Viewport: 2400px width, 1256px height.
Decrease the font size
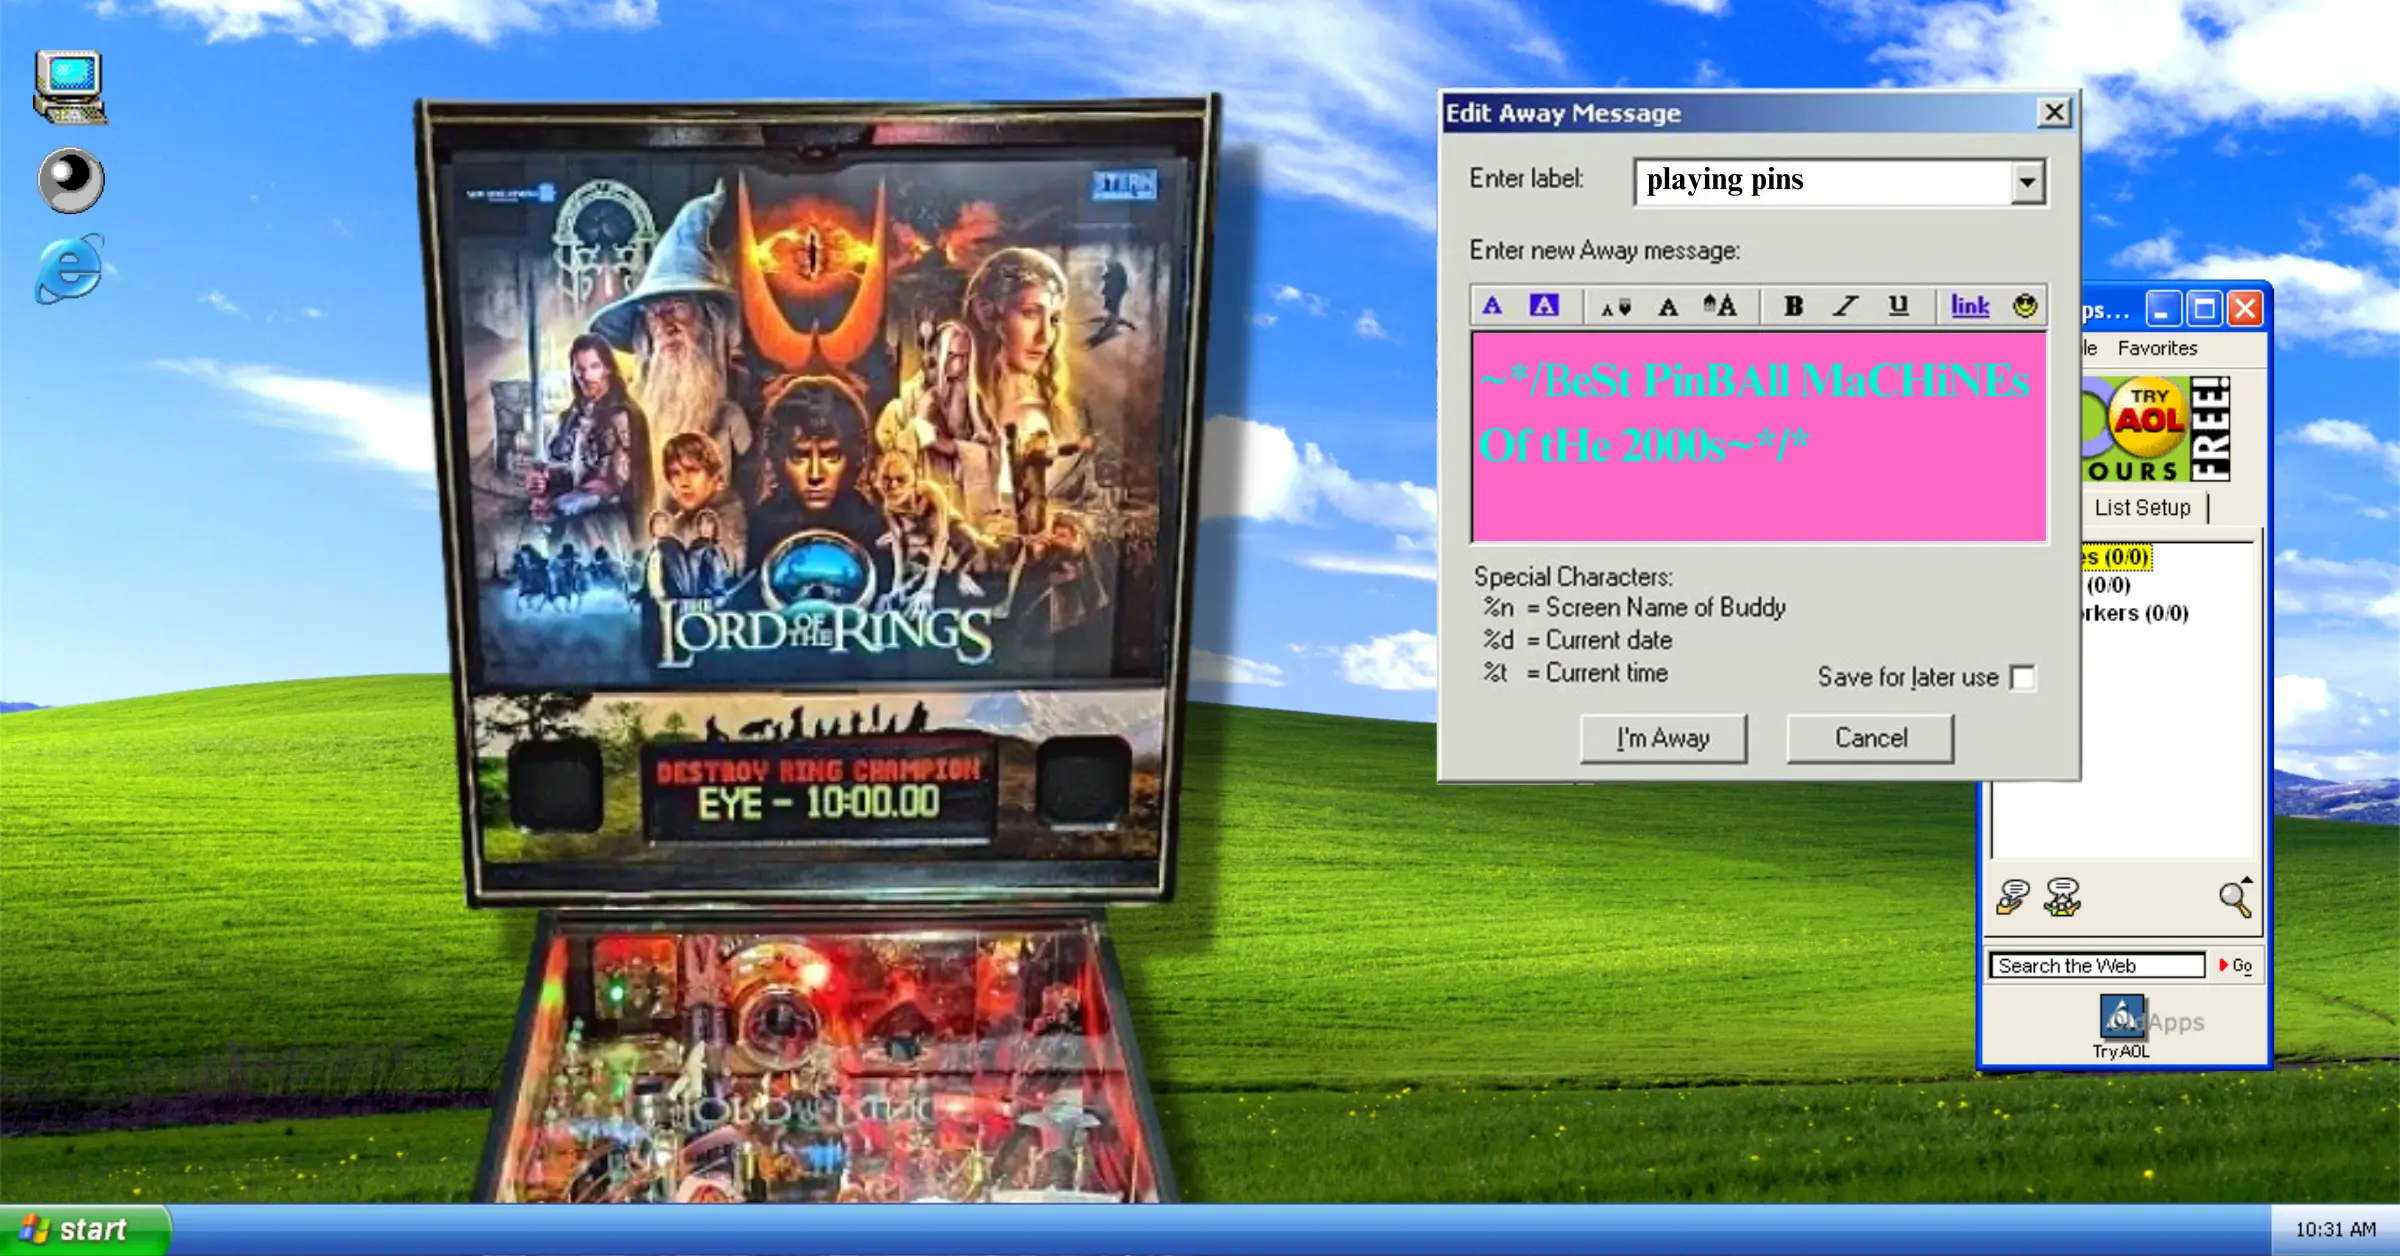[1616, 306]
